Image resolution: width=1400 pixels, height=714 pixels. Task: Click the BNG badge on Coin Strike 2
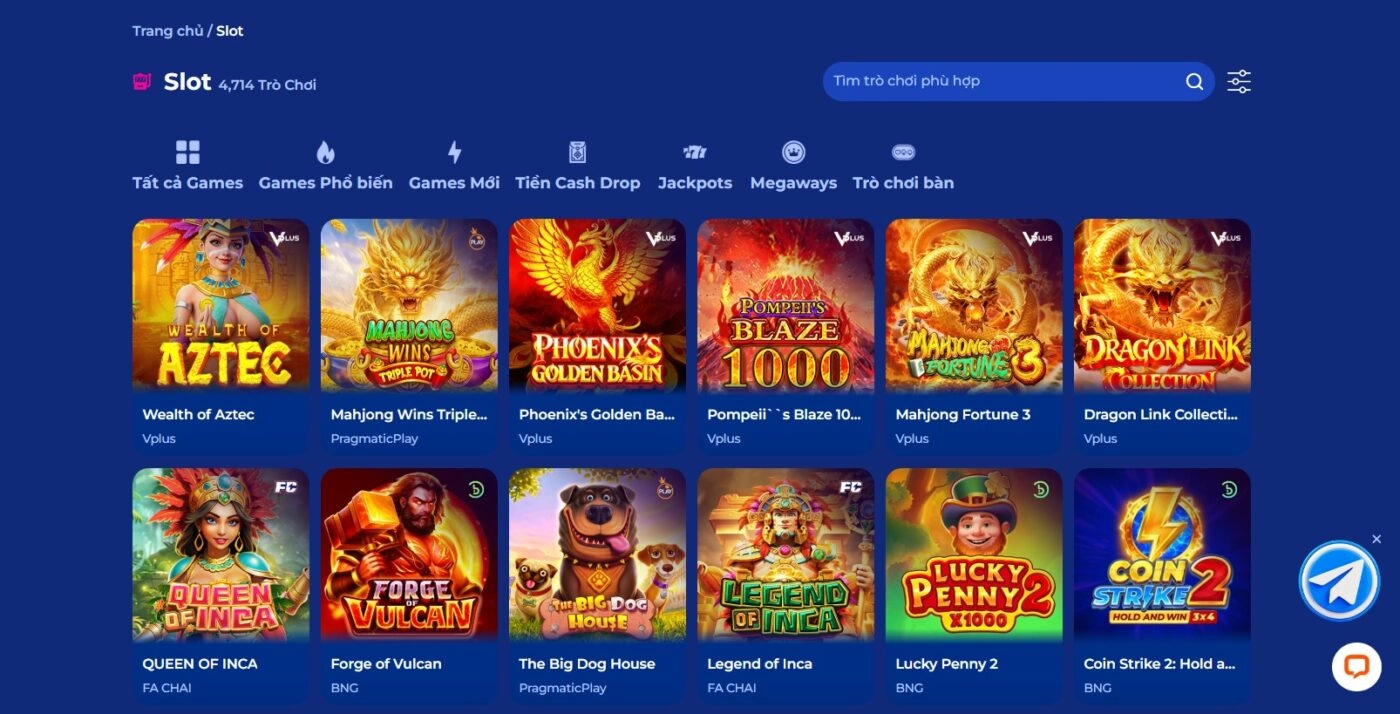click(x=1228, y=489)
